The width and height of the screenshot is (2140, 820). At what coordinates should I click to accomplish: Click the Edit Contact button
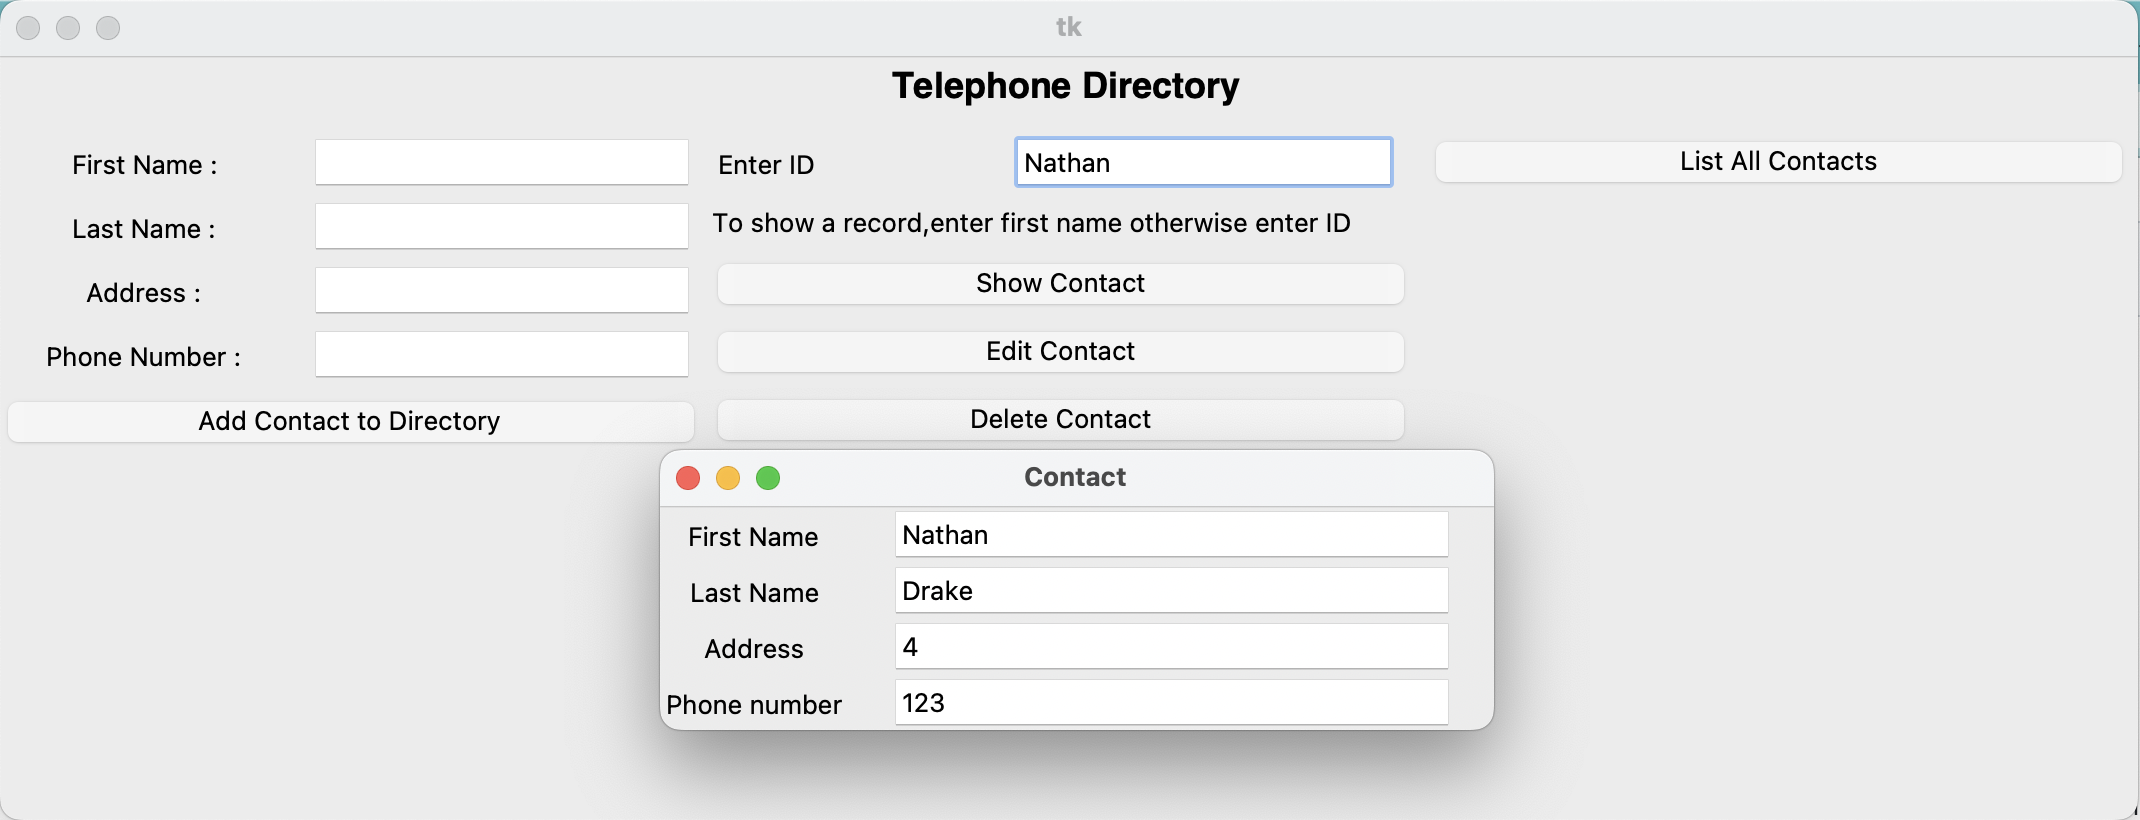1059,351
